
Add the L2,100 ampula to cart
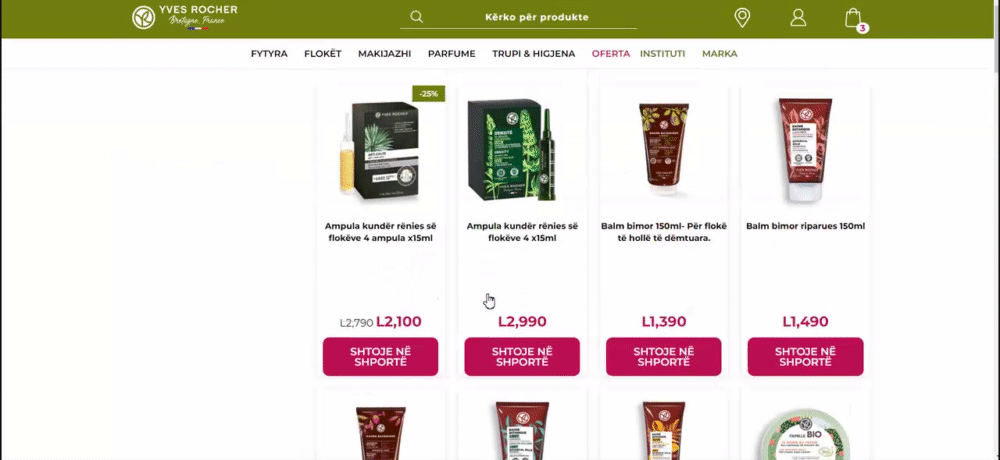click(380, 357)
